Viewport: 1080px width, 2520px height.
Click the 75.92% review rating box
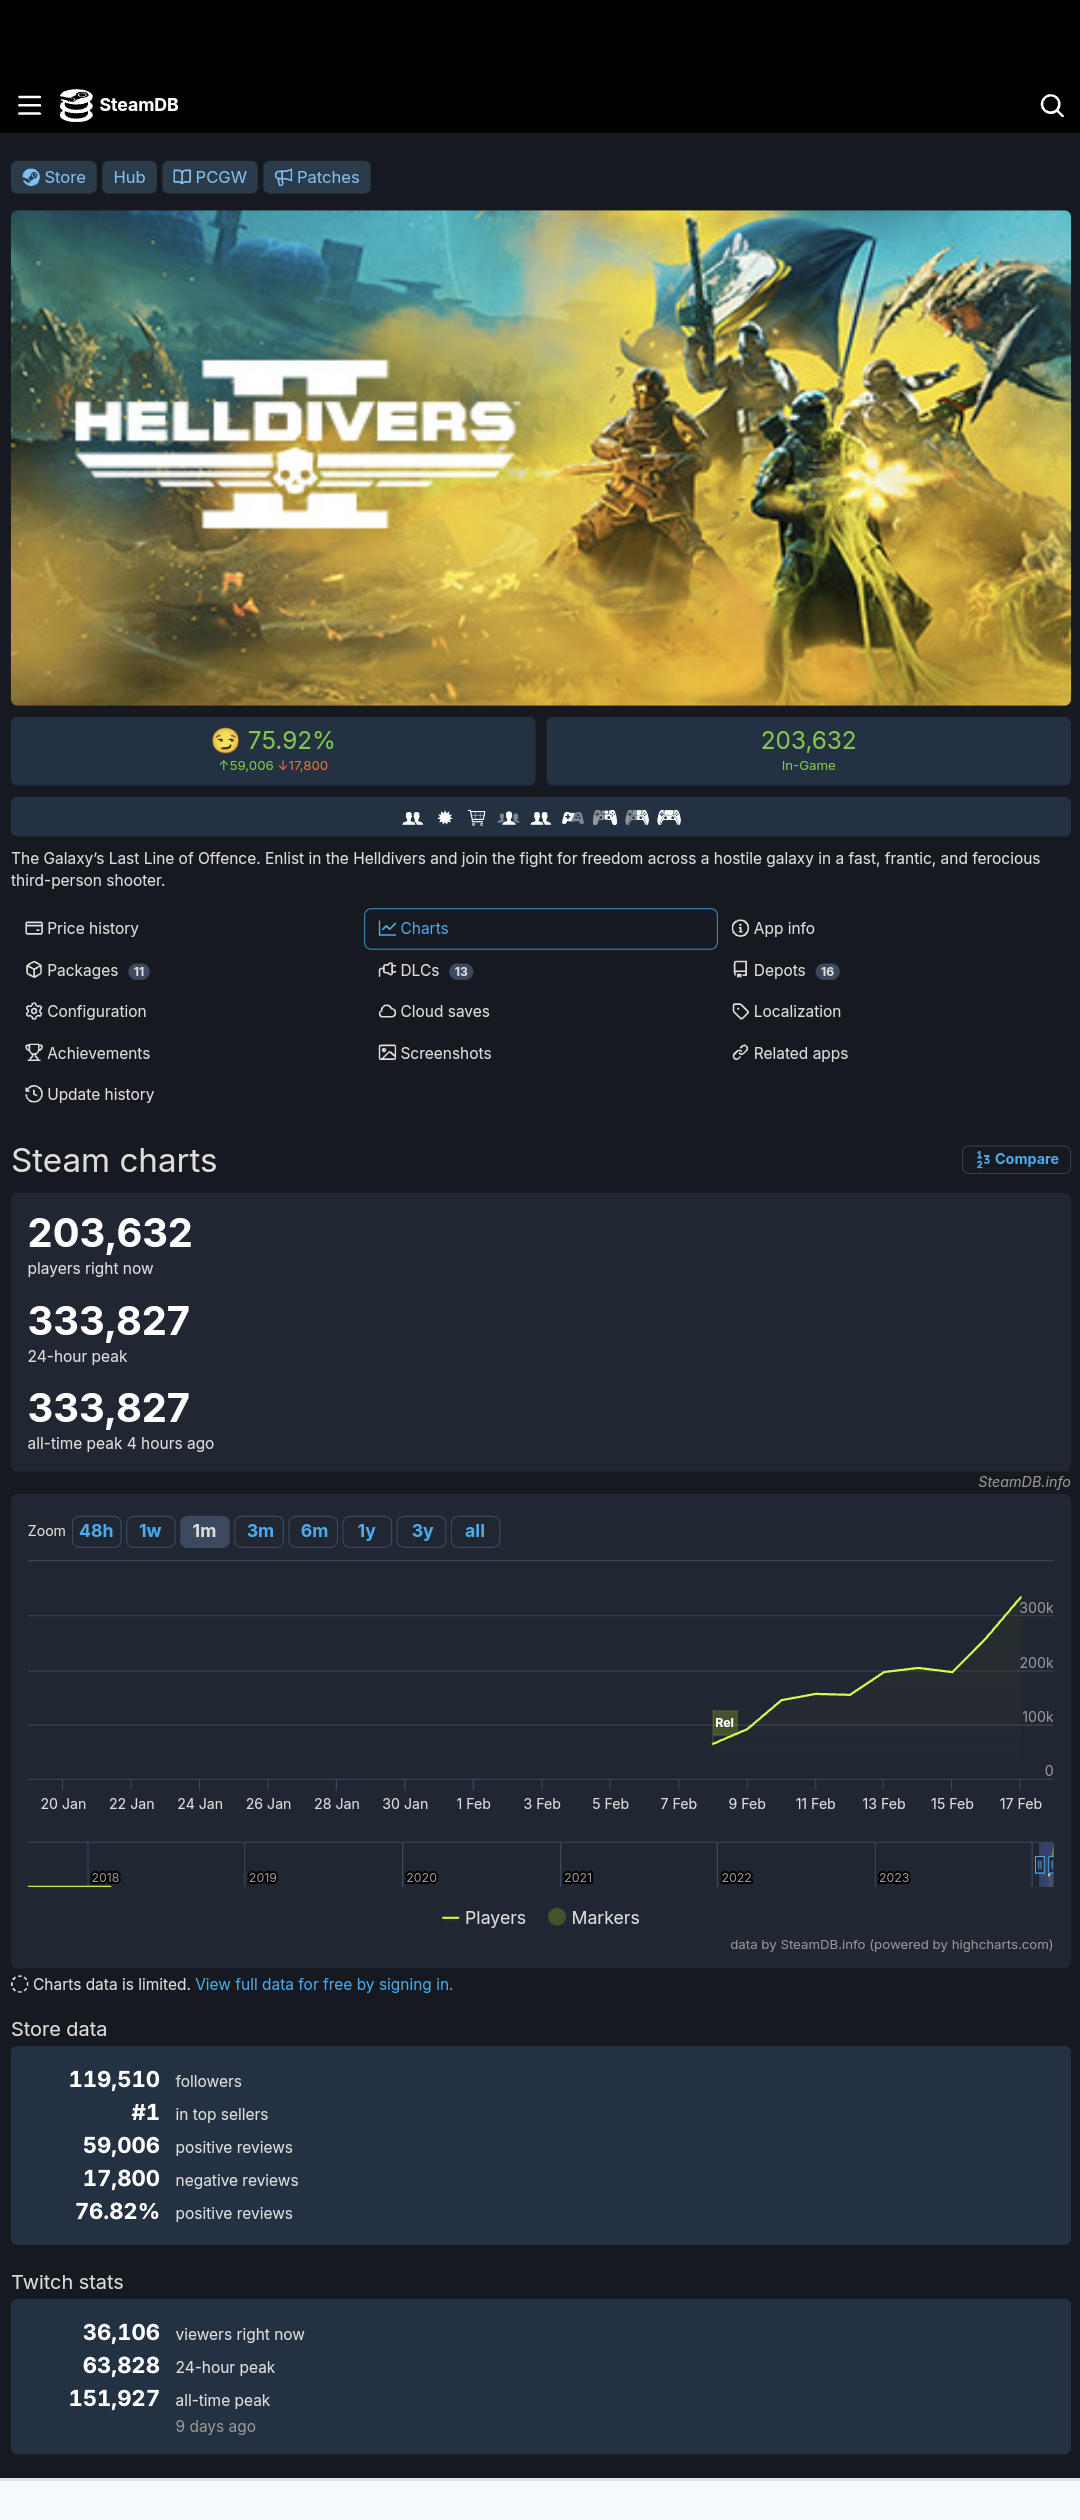point(273,750)
